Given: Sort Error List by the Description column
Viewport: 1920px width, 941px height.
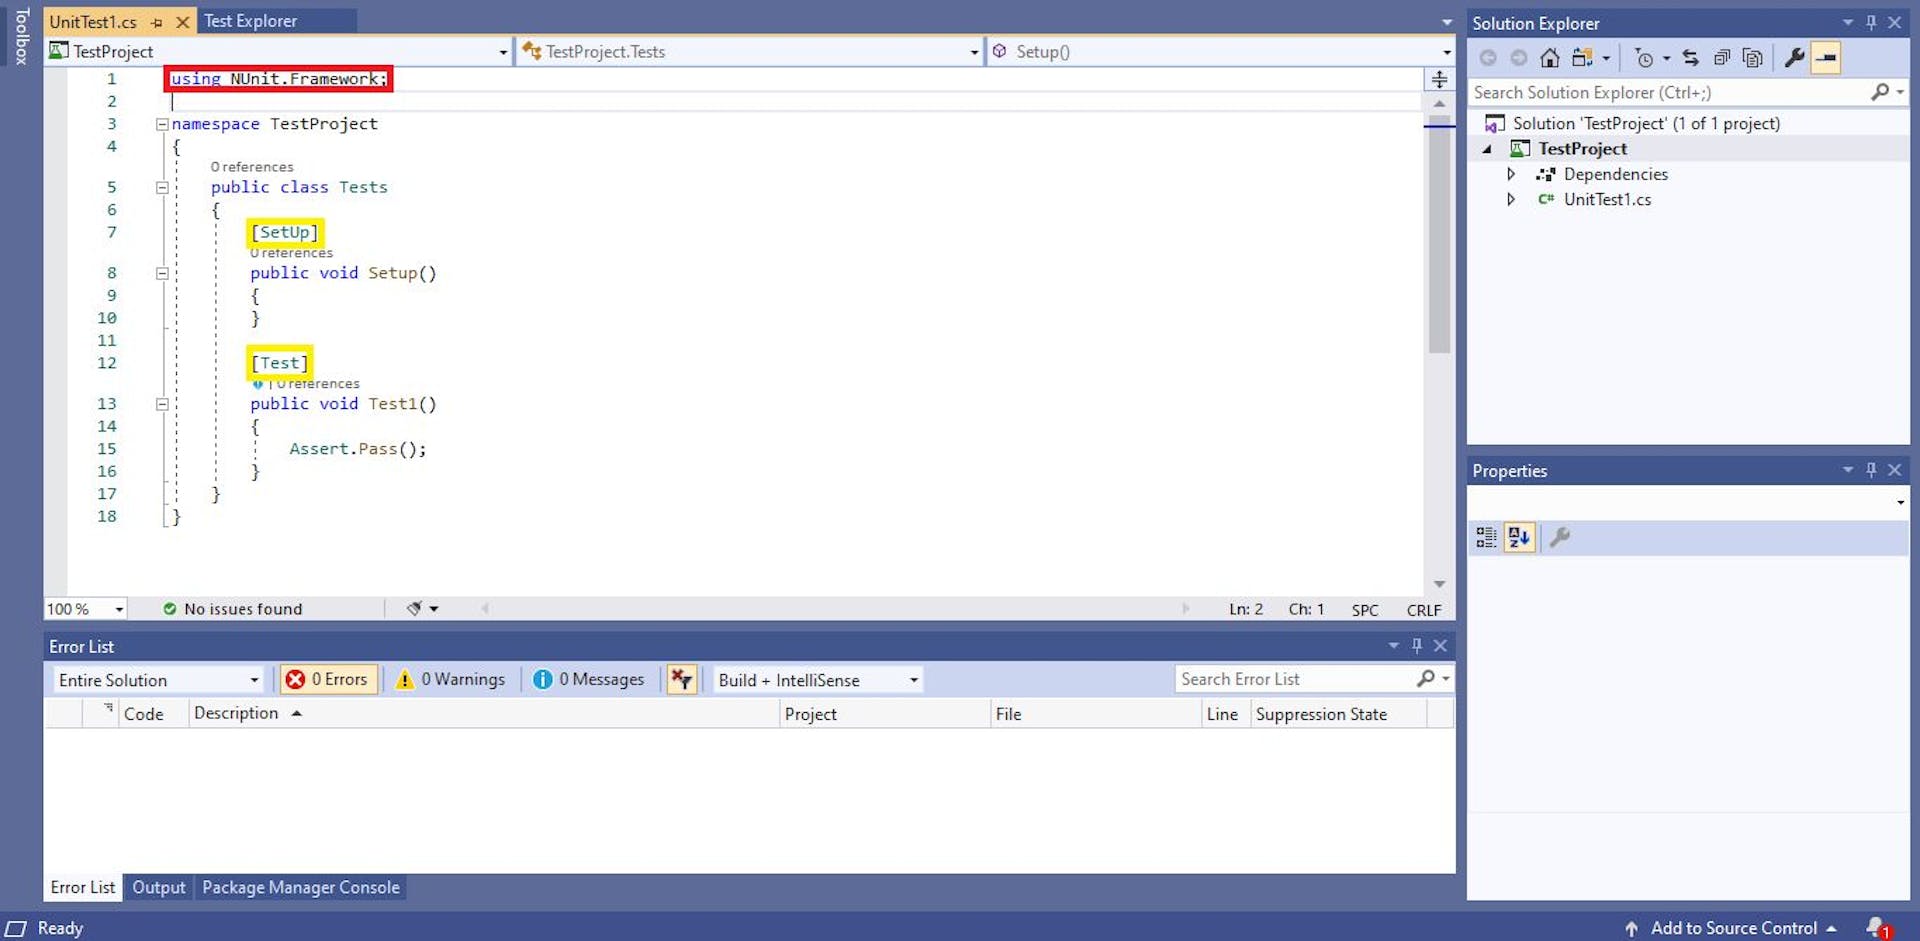Looking at the screenshot, I should pyautogui.click(x=237, y=713).
